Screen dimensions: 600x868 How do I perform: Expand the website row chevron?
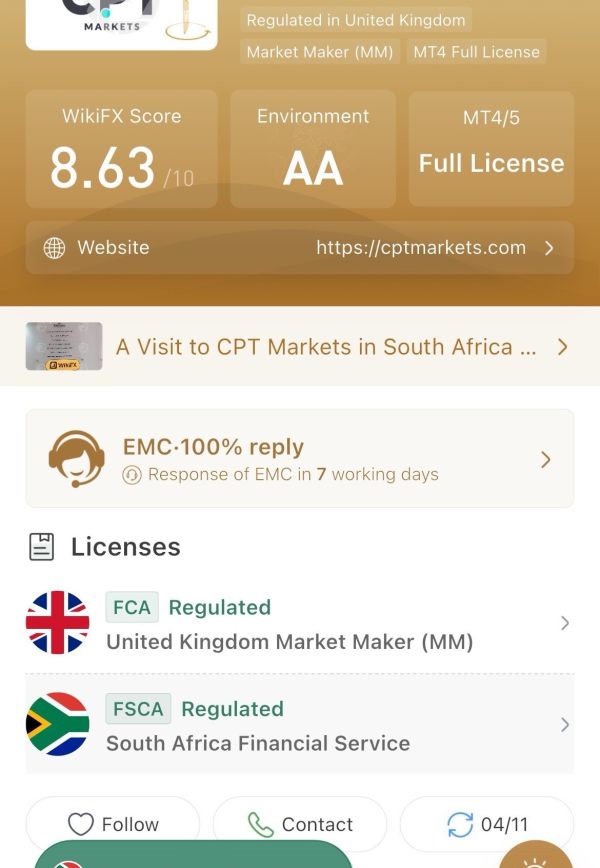[549, 248]
